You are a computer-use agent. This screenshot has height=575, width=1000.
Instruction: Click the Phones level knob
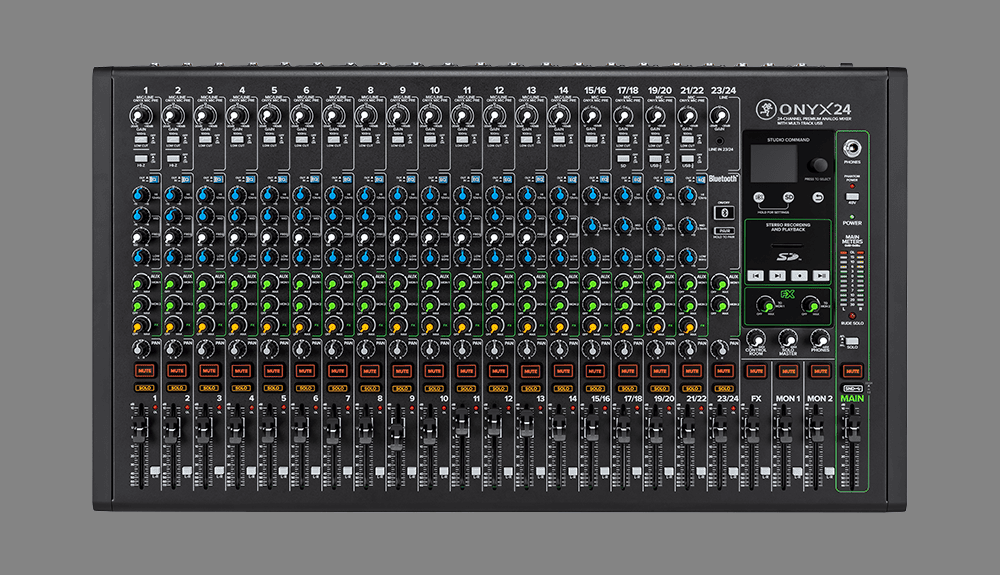click(820, 338)
